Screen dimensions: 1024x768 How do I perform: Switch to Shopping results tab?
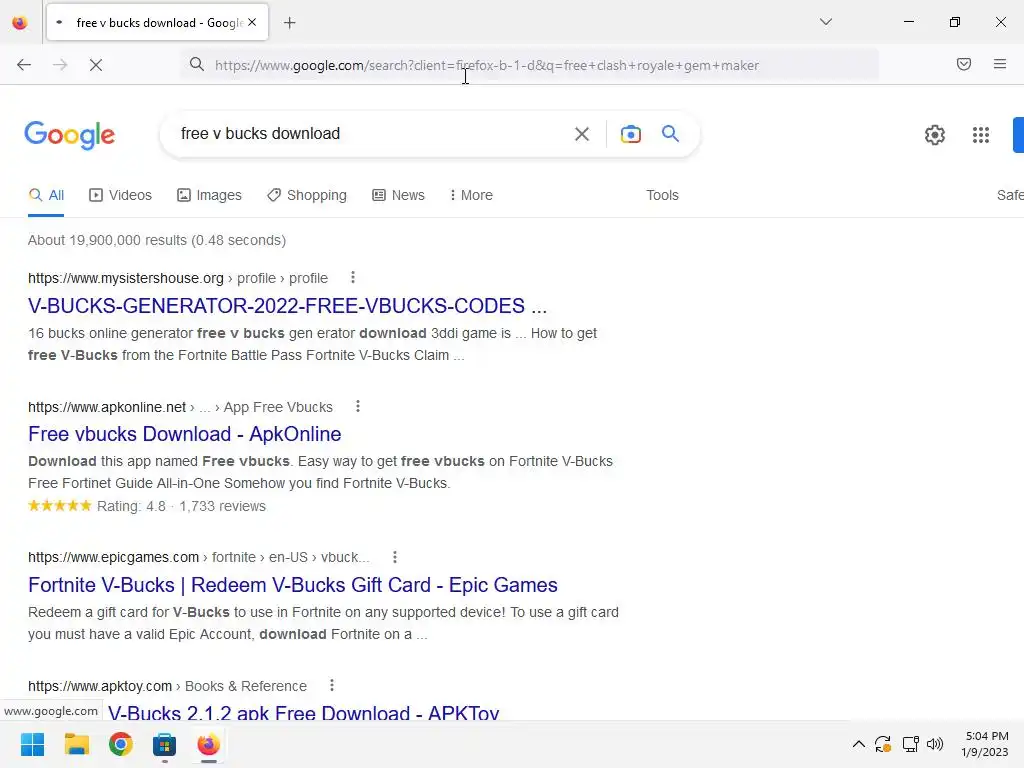306,195
